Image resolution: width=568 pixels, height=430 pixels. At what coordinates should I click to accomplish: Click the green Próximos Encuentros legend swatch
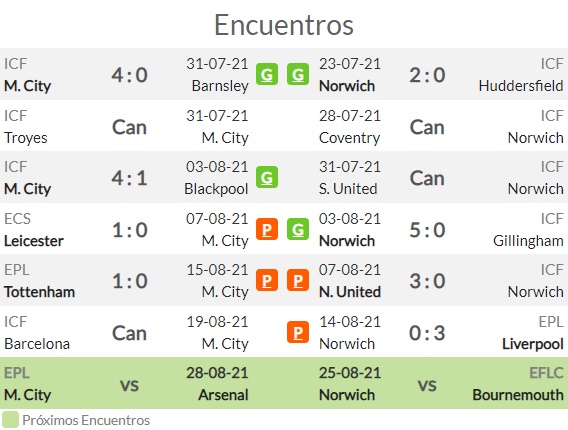click(x=10, y=420)
